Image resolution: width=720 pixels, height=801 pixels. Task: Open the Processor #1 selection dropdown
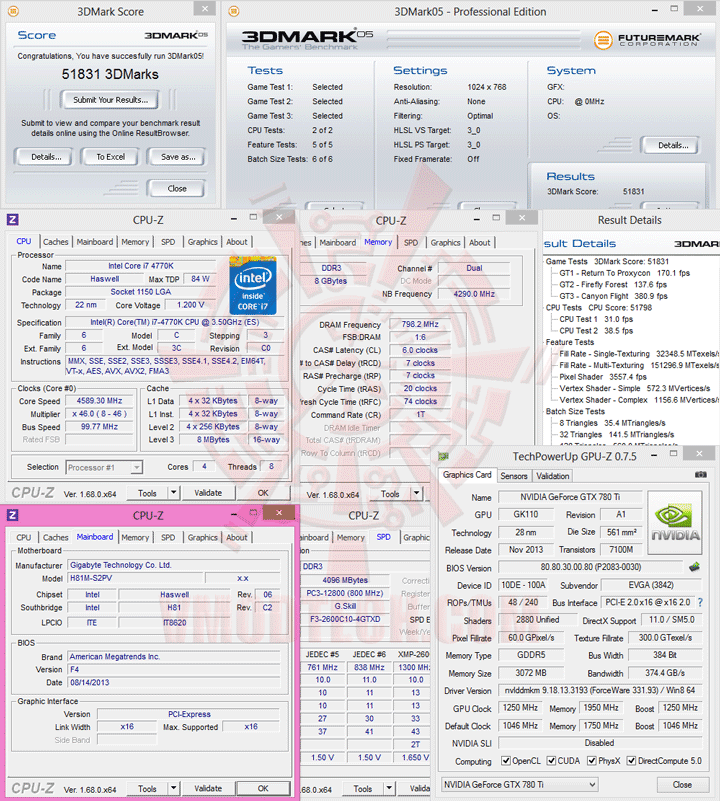(x=104, y=467)
